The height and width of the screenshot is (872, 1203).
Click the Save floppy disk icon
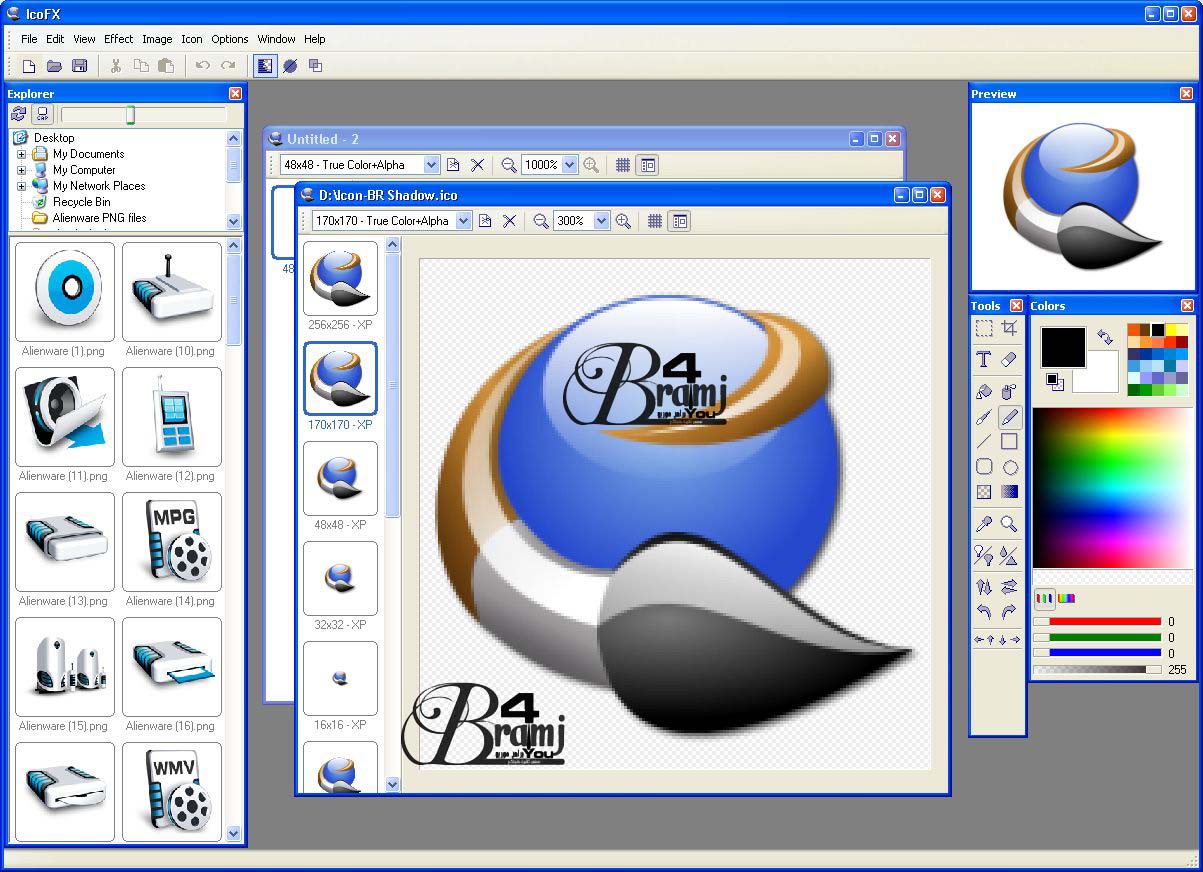point(80,66)
